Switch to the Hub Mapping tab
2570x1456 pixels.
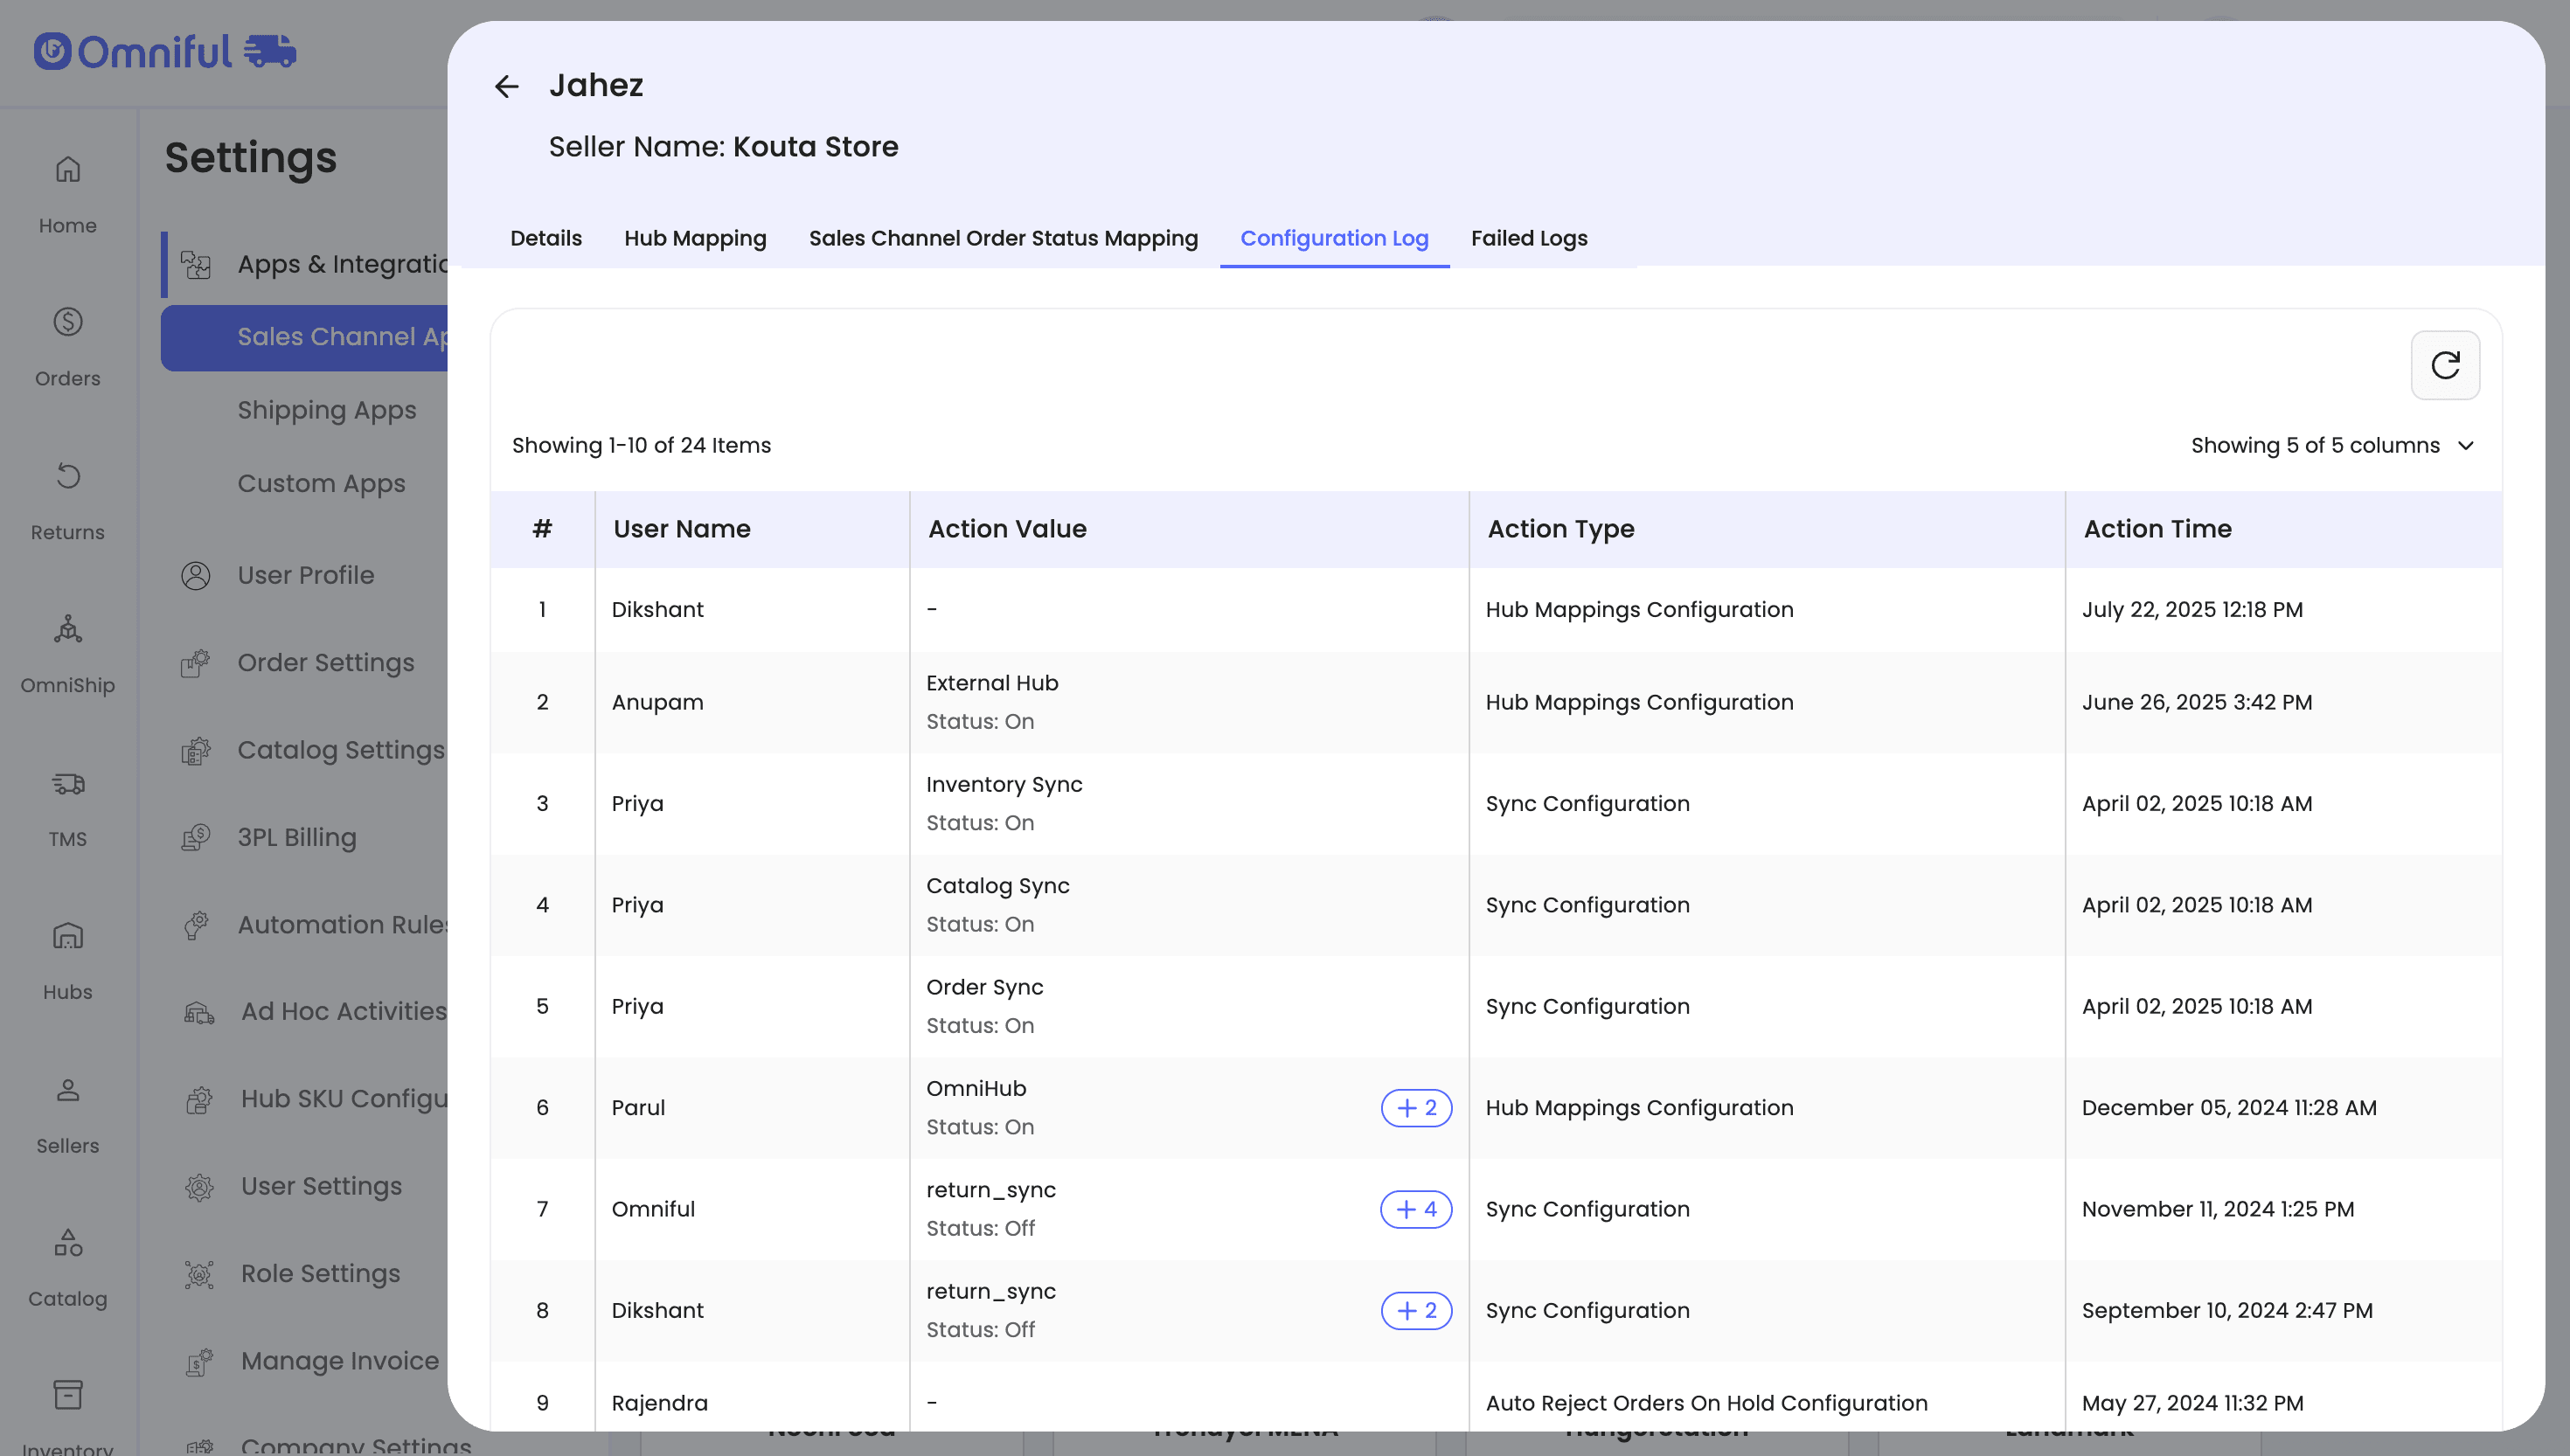(x=695, y=239)
